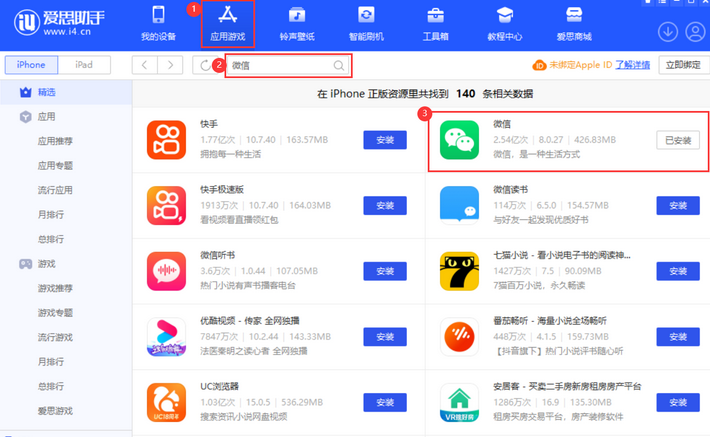Click the 微信读书 app icon
Viewport: 710px width, 437px height.
459,206
